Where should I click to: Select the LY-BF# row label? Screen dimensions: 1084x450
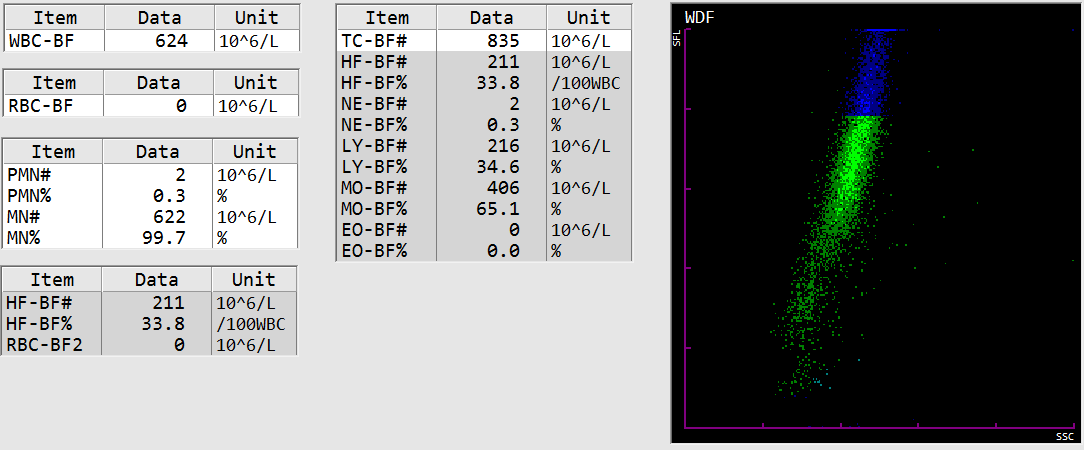click(373, 147)
